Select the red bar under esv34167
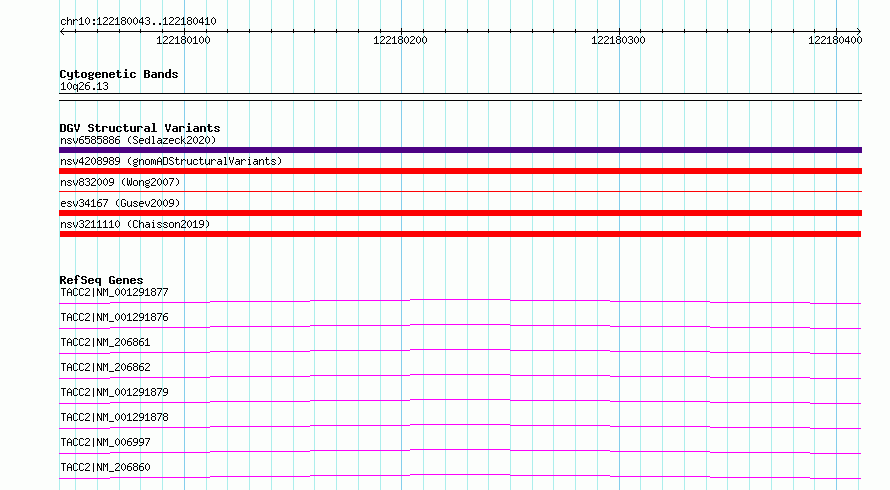Image resolution: width=890 pixels, height=490 pixels. click(x=460, y=213)
